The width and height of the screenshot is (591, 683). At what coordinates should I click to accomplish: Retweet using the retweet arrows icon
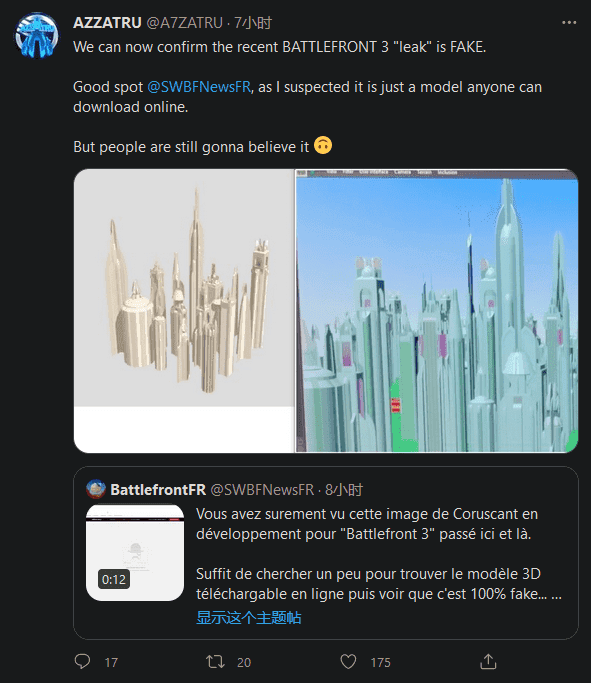pos(215,662)
